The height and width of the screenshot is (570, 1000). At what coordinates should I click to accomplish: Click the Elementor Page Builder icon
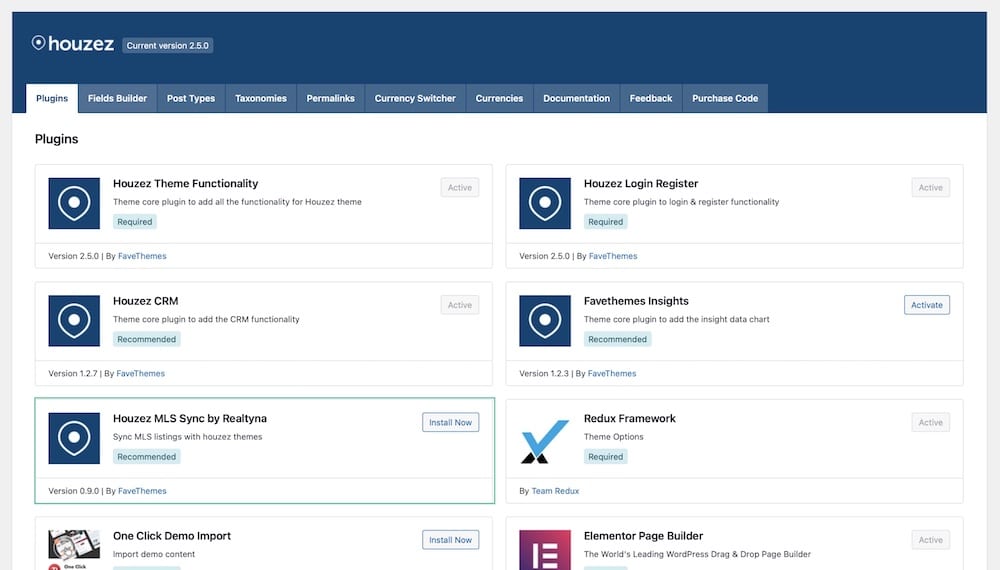[x=545, y=550]
